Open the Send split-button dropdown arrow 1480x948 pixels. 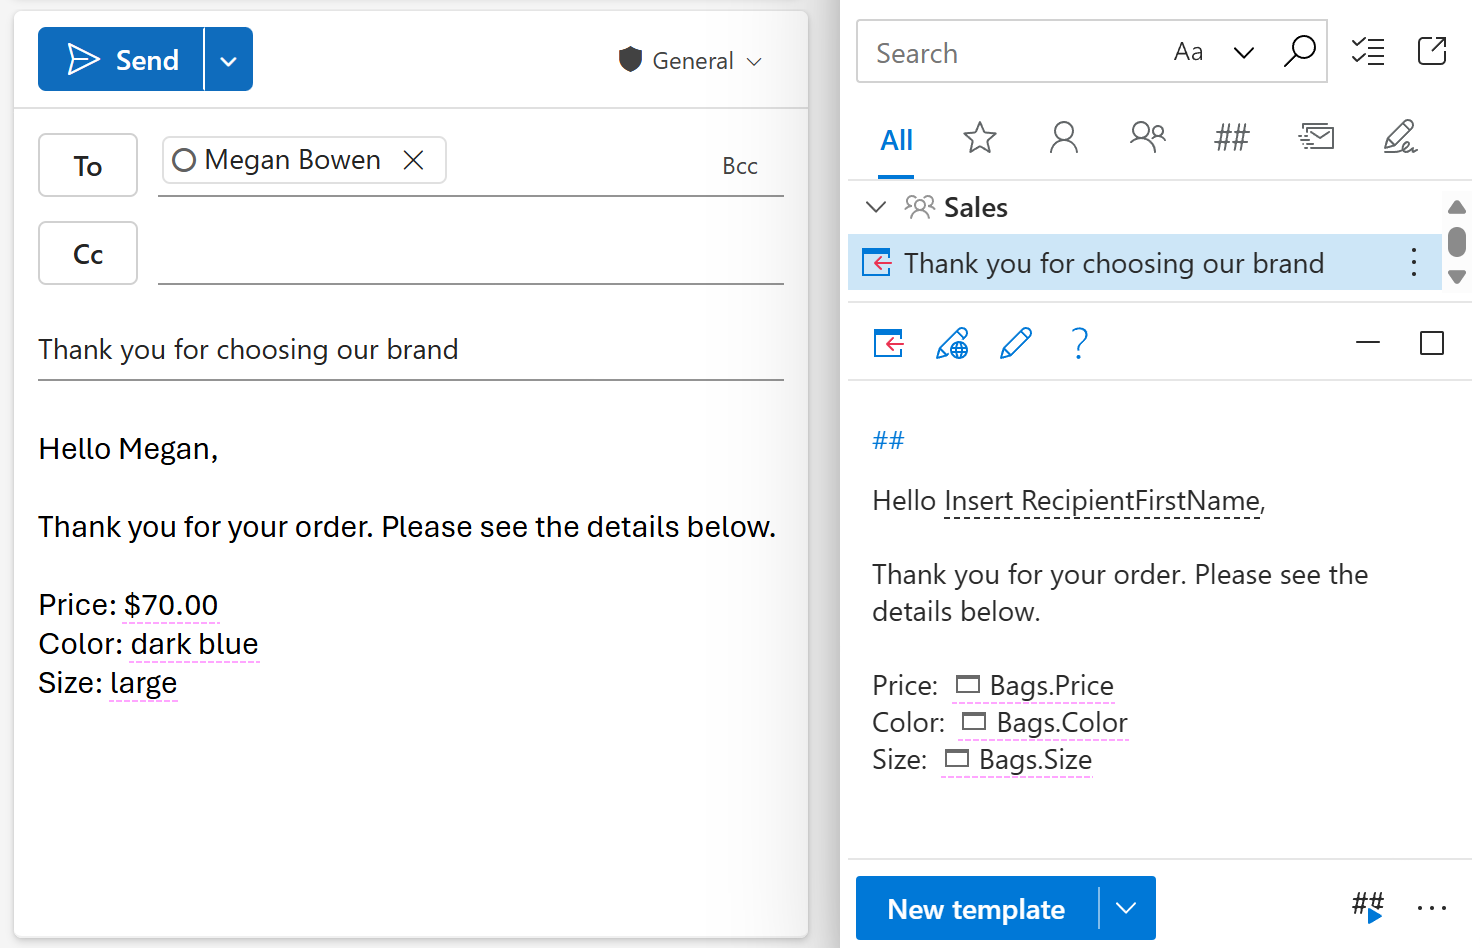[228, 59]
